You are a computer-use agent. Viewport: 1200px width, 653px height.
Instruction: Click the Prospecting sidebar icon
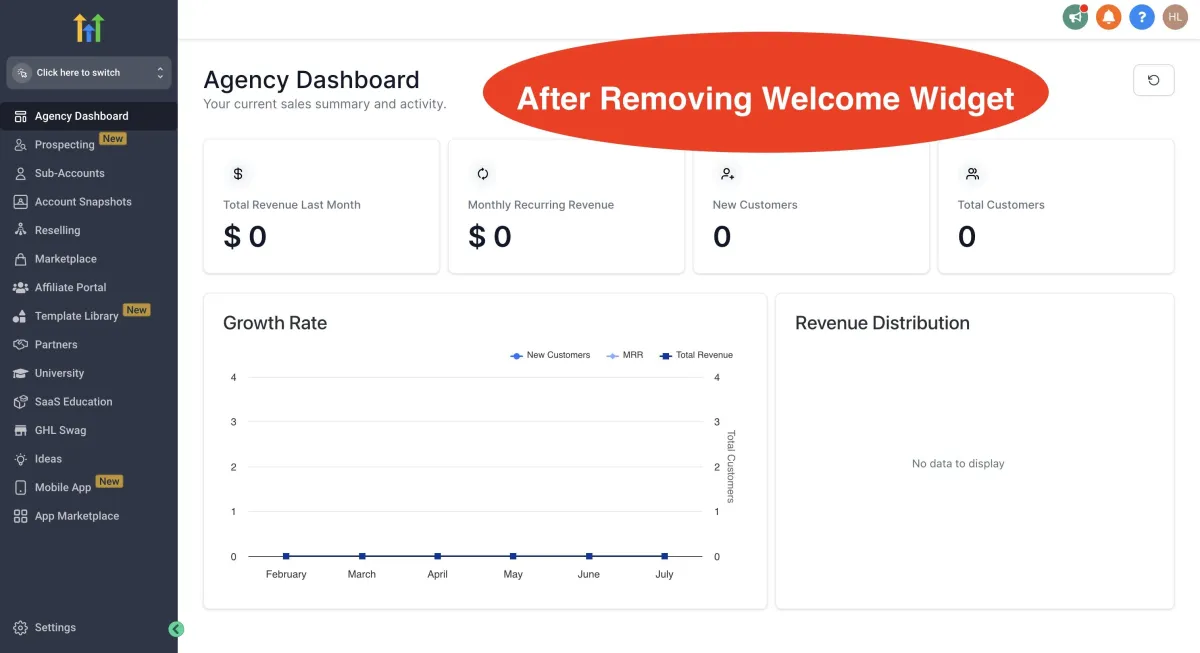(x=20, y=145)
